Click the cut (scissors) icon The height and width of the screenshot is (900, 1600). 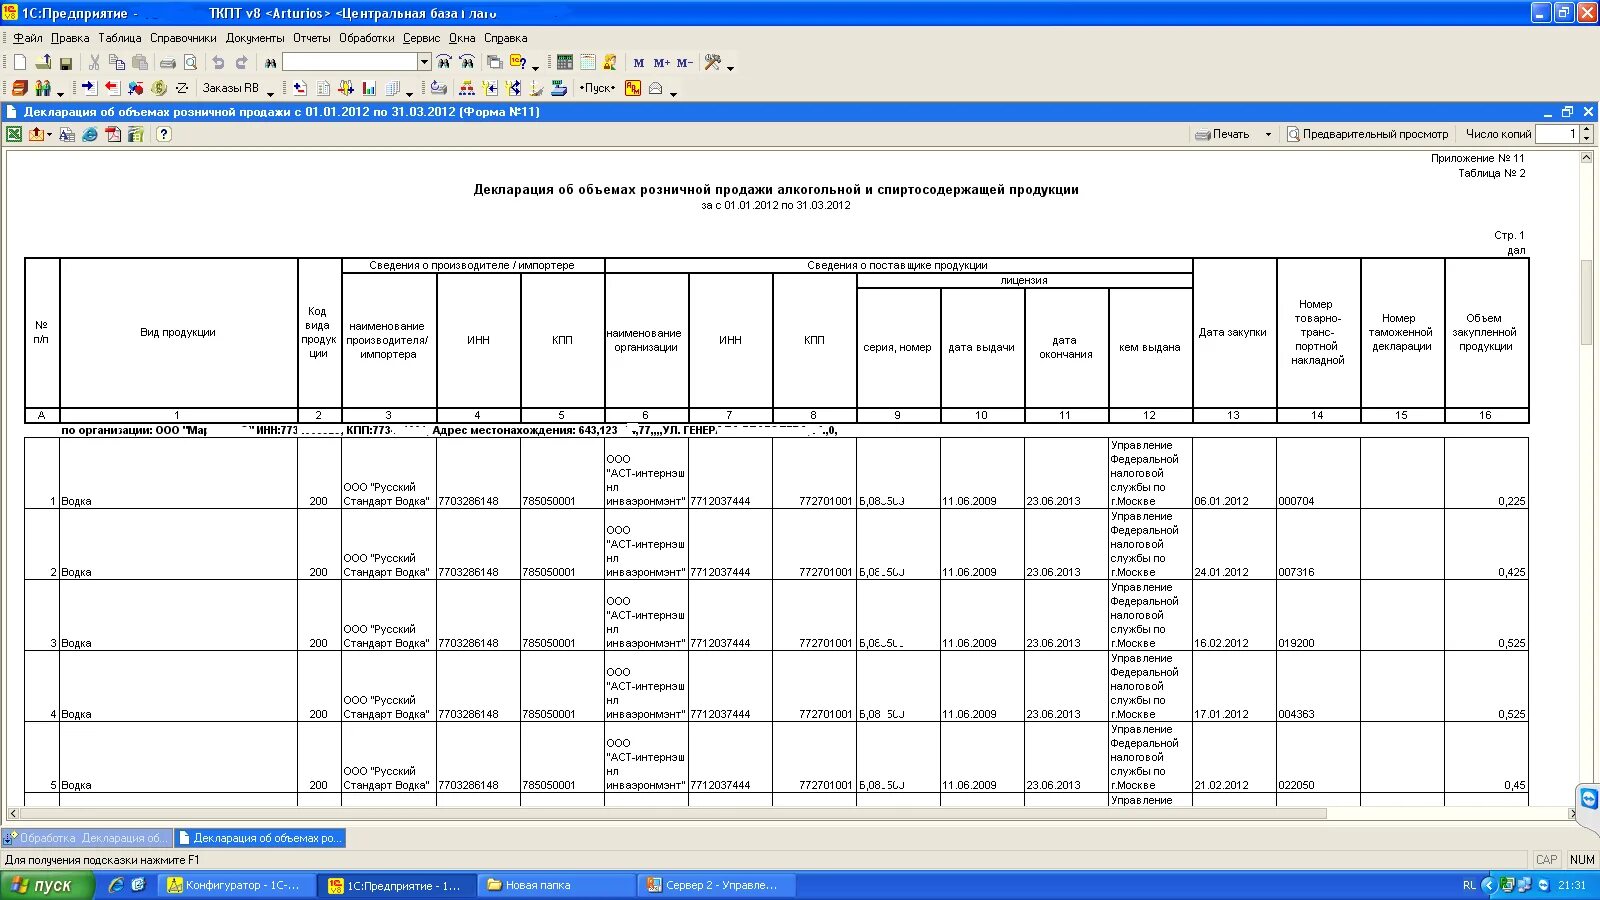94,63
